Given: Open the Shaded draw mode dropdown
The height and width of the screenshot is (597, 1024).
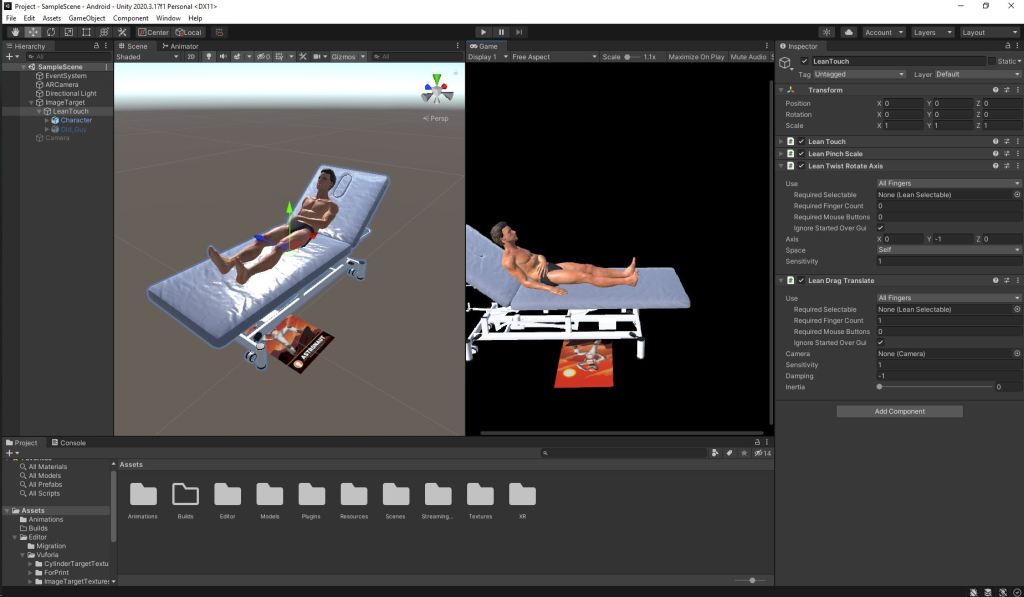Looking at the screenshot, I should tap(147, 57).
